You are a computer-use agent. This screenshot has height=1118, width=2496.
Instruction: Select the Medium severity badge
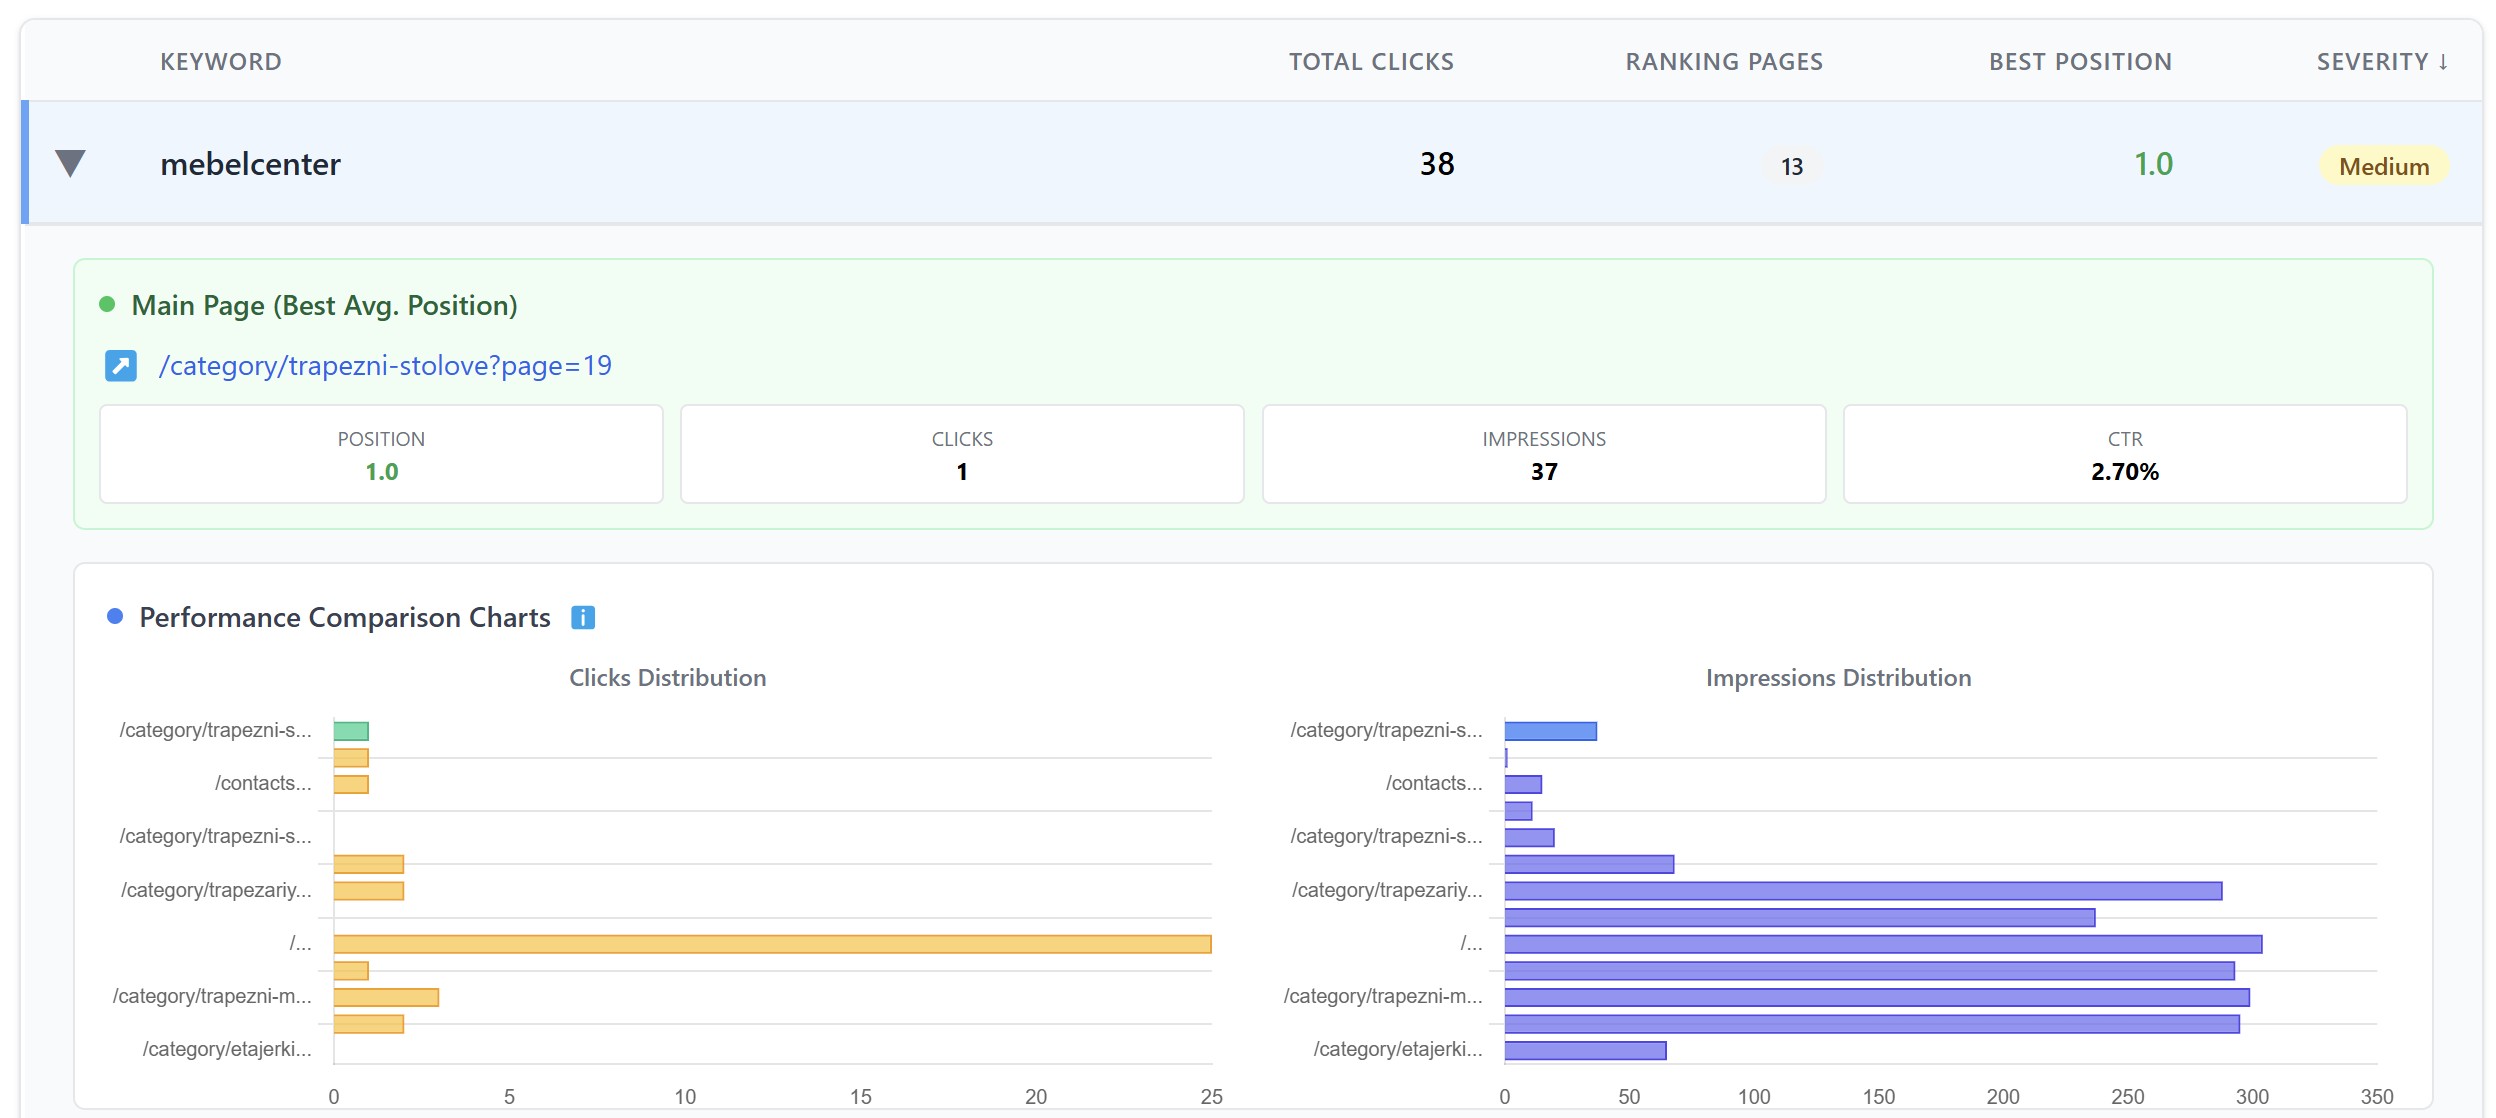click(2383, 166)
